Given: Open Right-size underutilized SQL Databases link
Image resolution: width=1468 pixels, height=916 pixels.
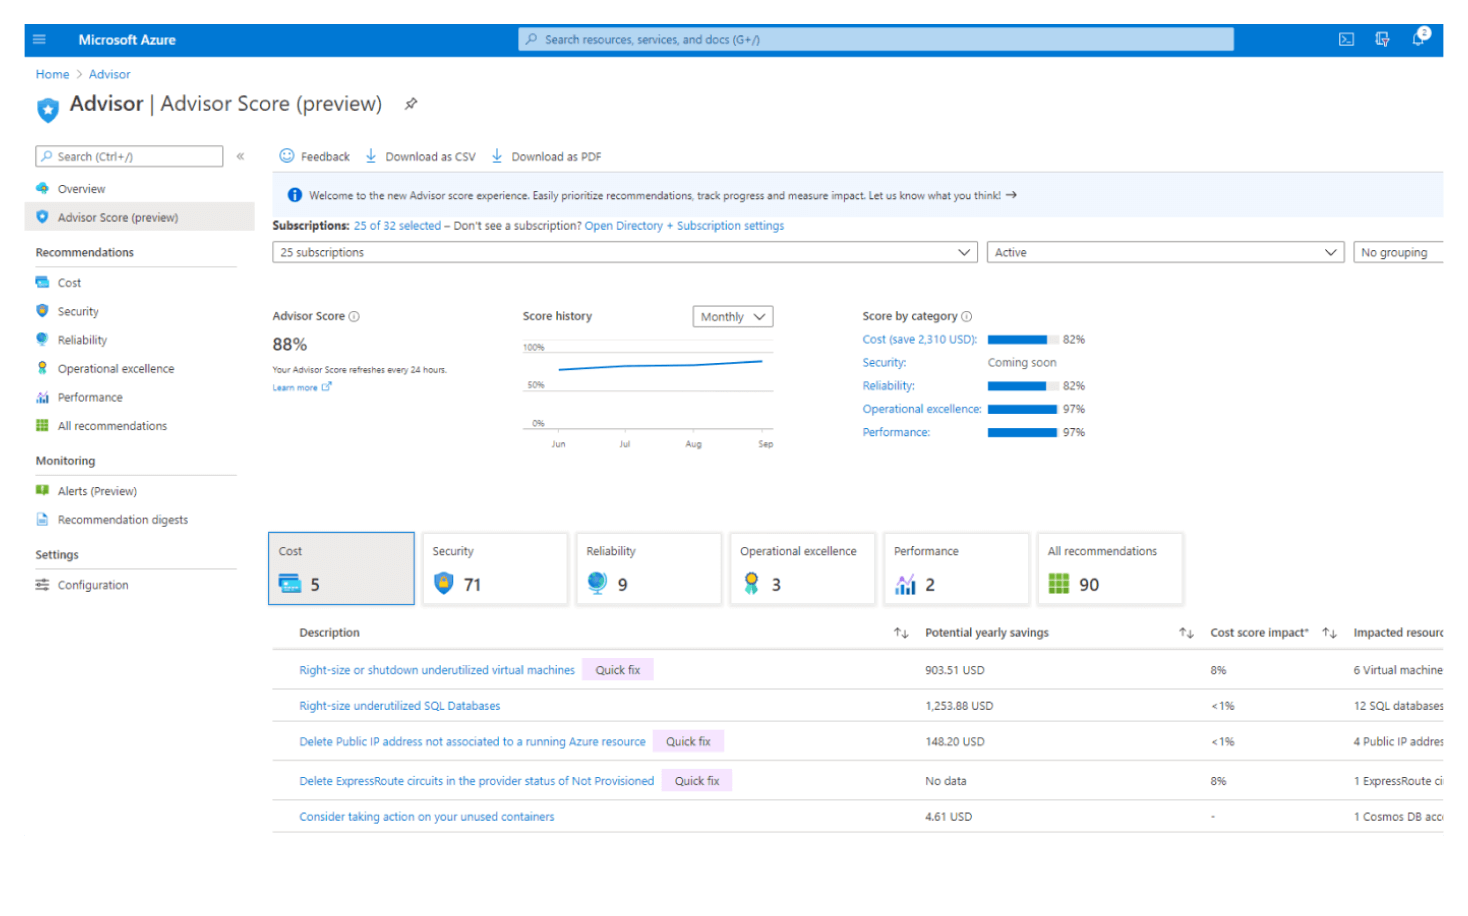Looking at the screenshot, I should pos(399,706).
